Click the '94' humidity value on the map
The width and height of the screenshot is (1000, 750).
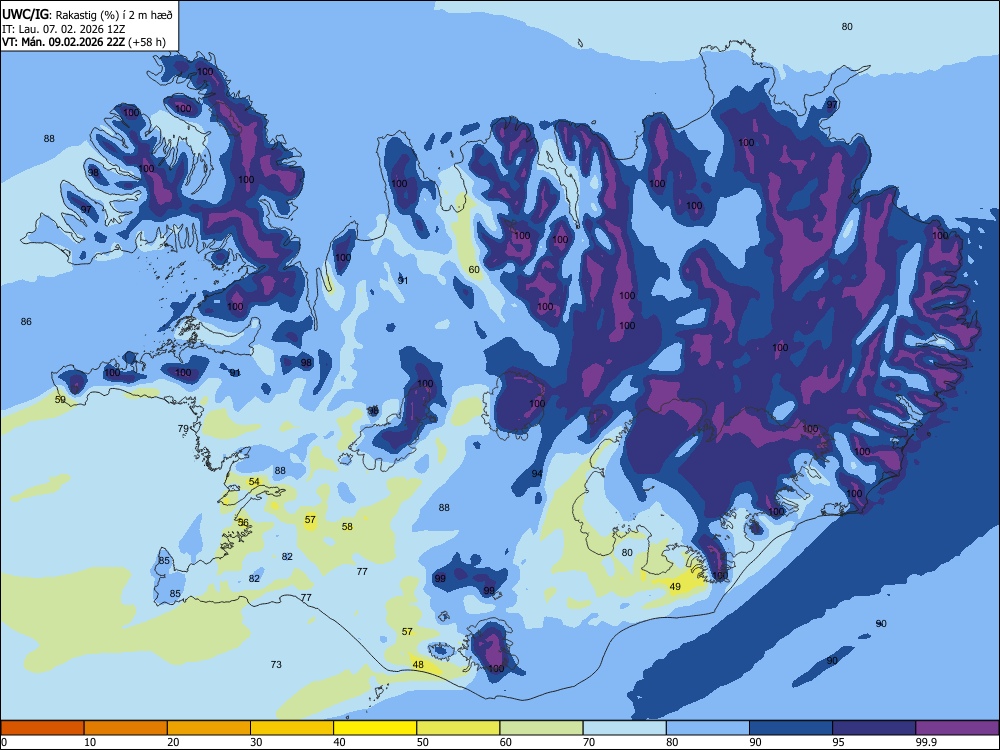(x=537, y=473)
